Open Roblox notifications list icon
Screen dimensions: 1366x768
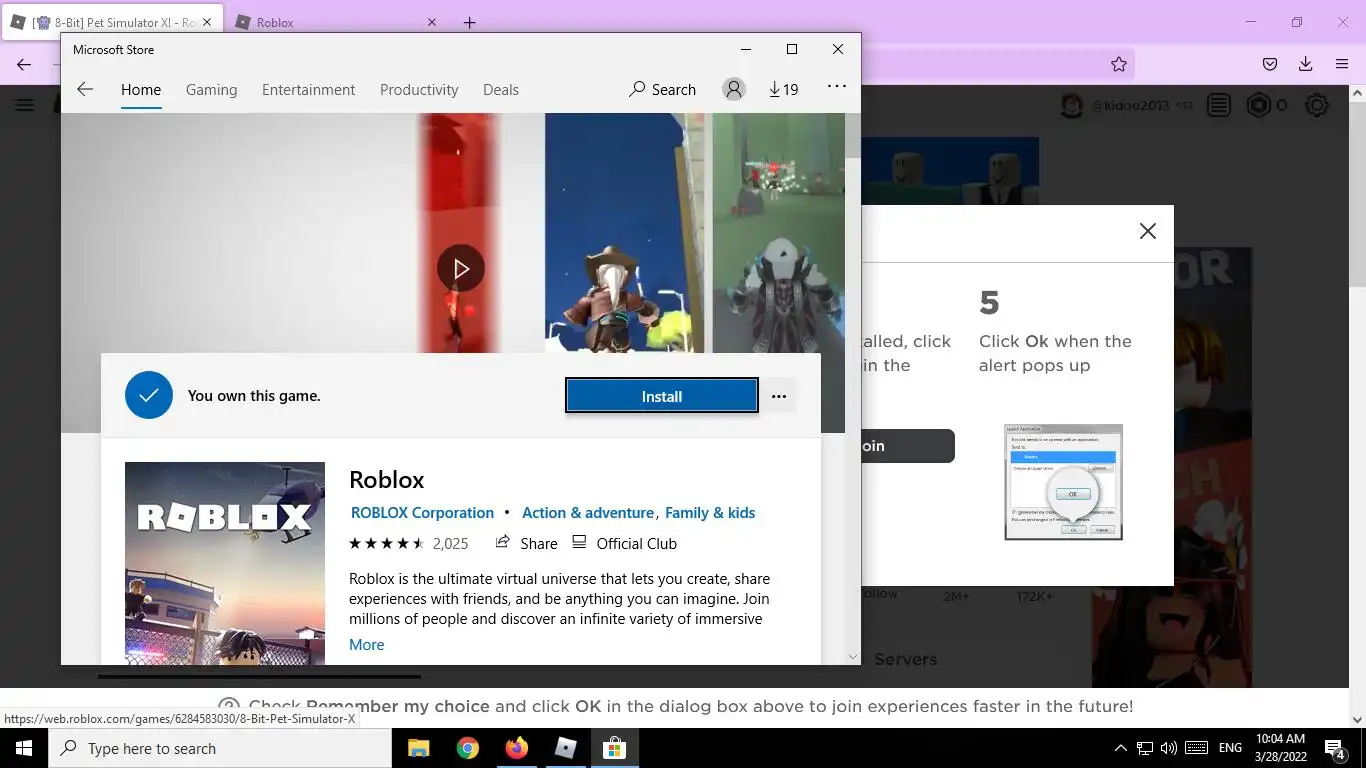(x=1218, y=105)
